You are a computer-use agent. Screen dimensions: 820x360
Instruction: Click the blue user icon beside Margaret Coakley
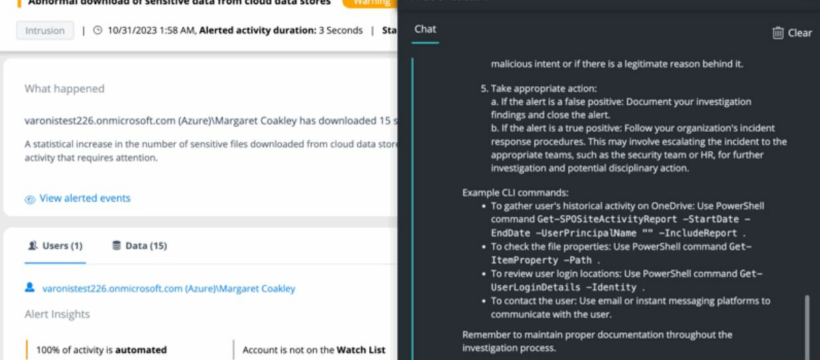tap(30, 287)
